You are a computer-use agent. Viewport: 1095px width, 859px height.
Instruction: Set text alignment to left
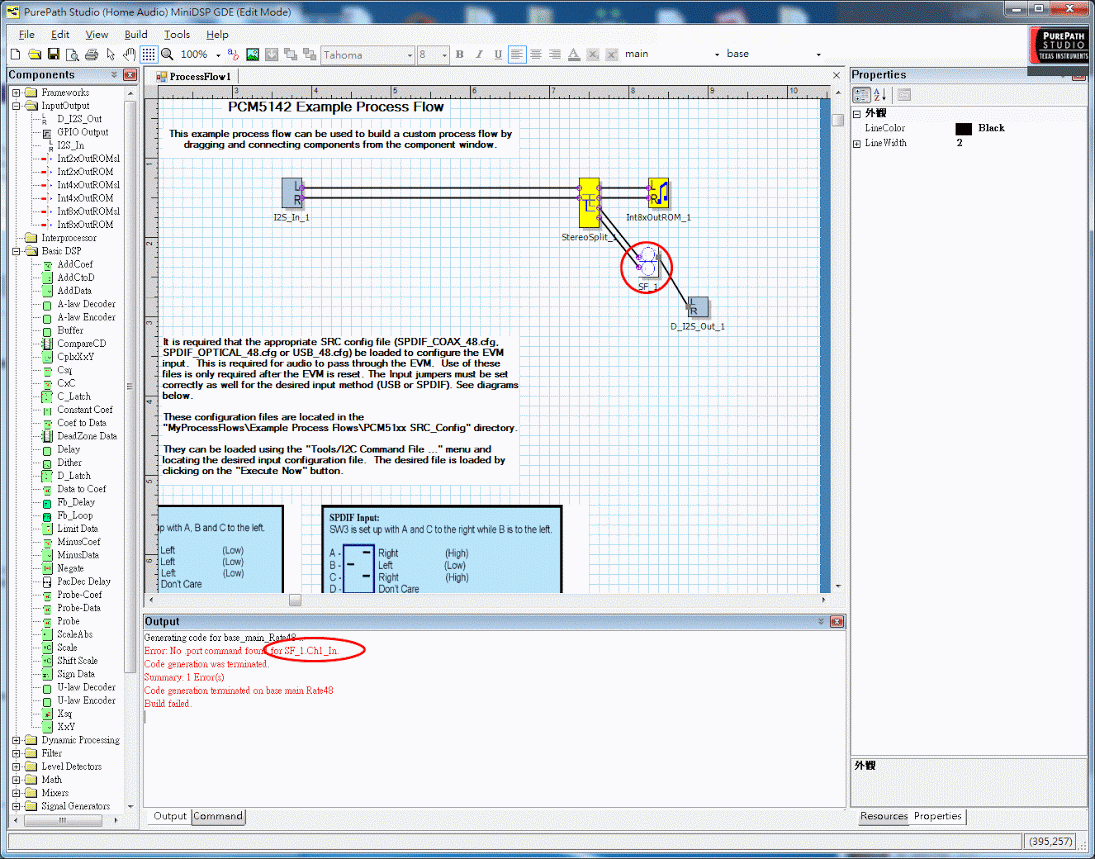click(x=517, y=54)
